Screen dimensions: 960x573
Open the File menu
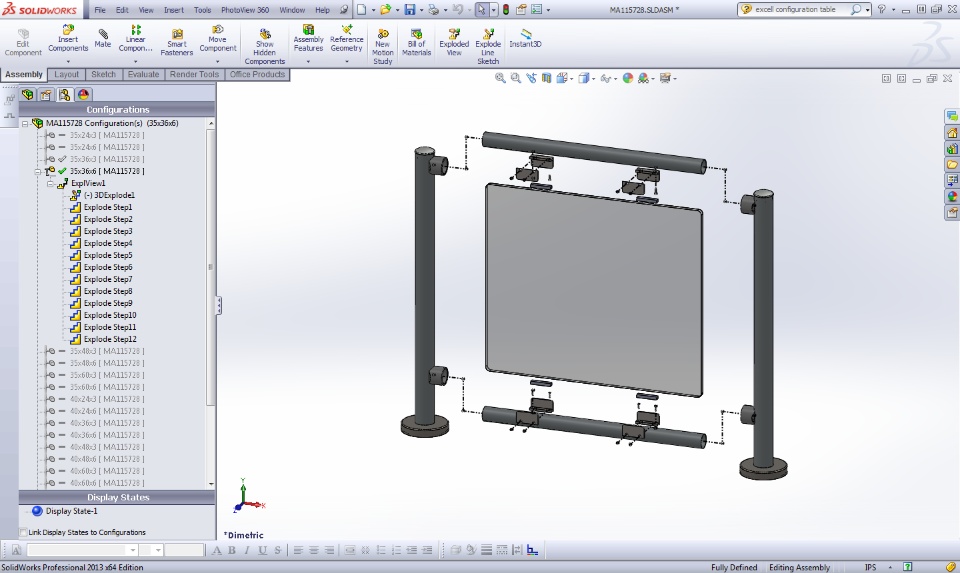tap(100, 10)
